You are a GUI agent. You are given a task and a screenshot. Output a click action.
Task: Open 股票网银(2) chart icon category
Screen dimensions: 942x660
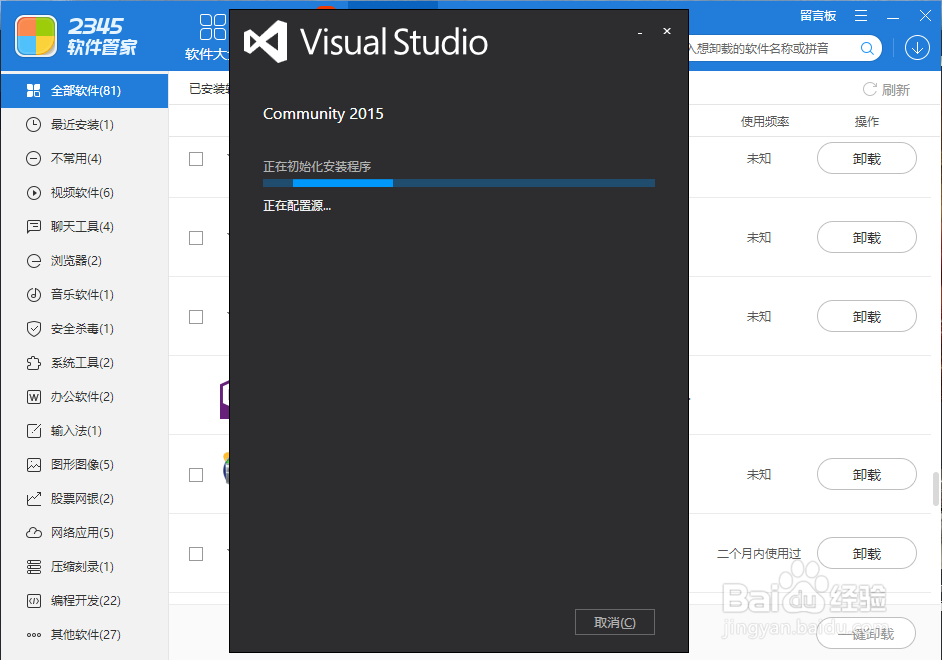pos(34,498)
